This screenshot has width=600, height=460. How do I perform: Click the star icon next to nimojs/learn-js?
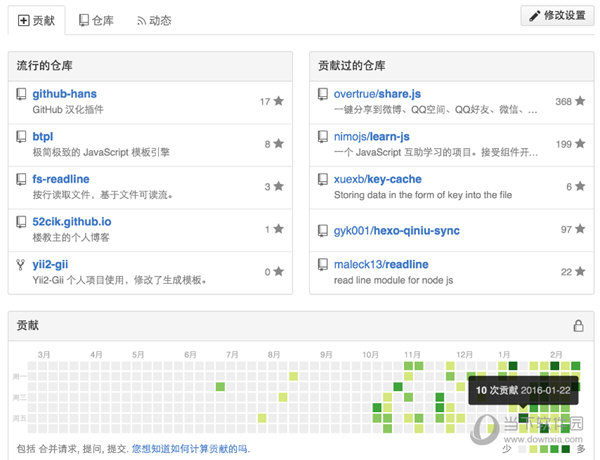pyautogui.click(x=581, y=144)
